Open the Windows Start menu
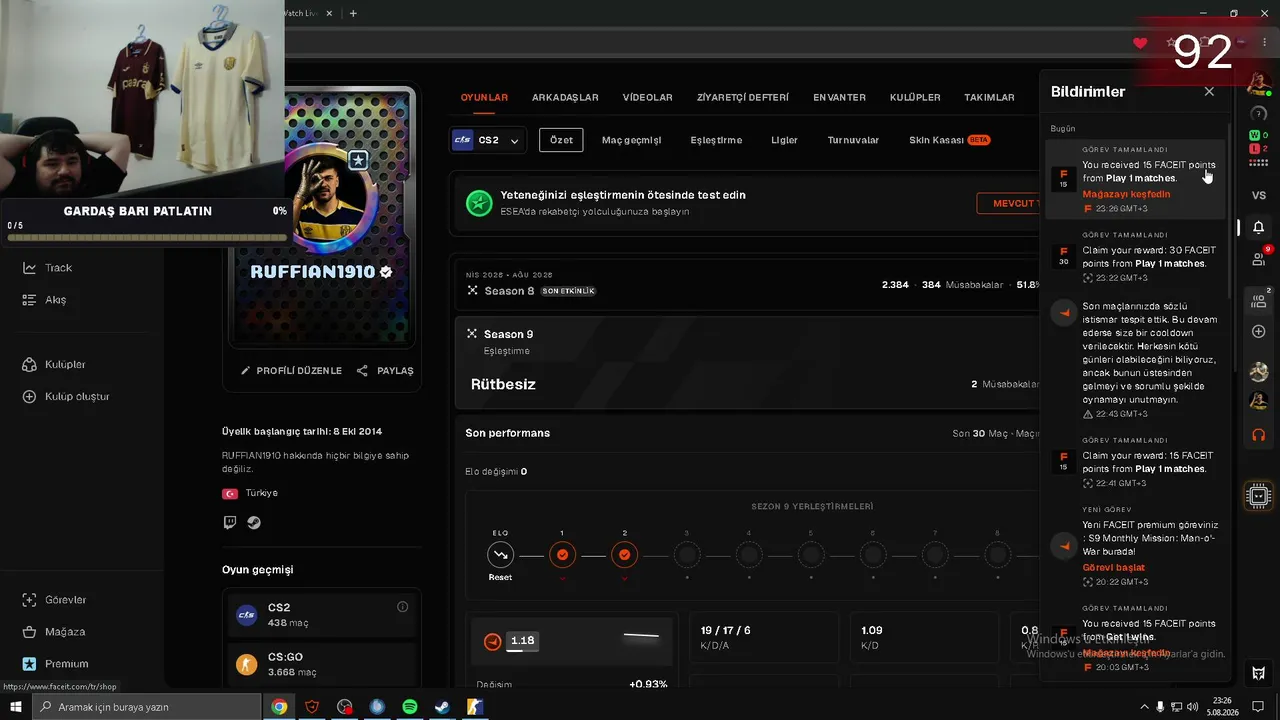This screenshot has height=720, width=1280. (15, 706)
